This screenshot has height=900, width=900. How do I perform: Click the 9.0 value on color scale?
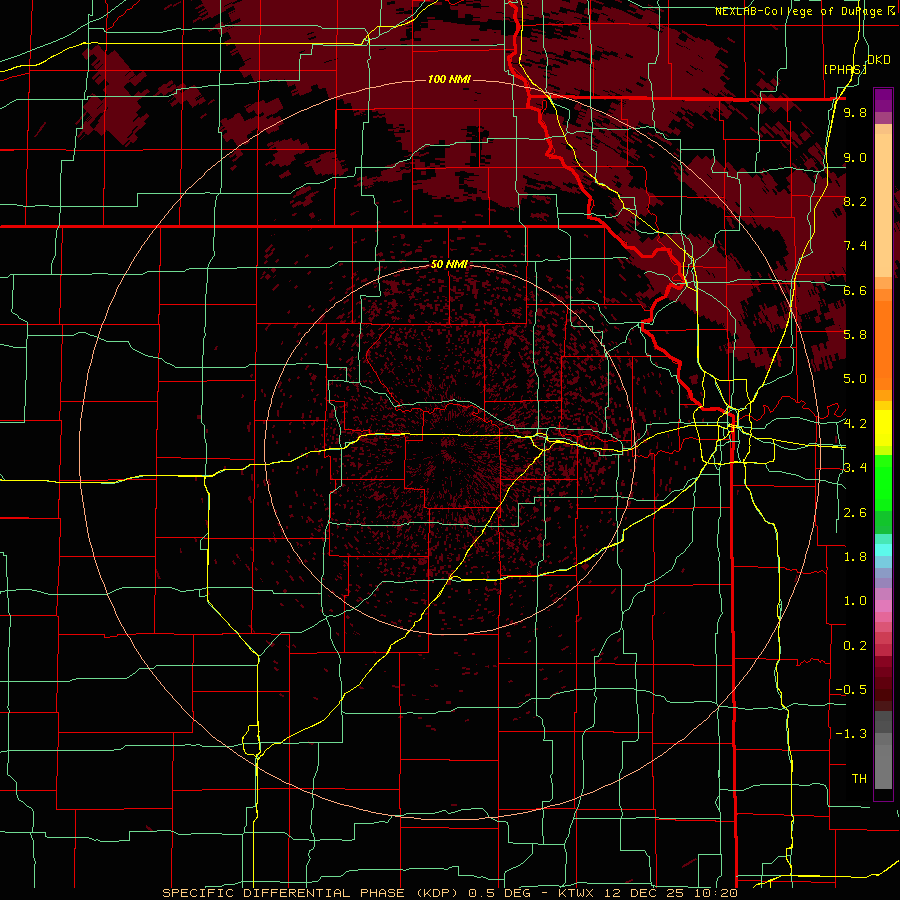855,157
